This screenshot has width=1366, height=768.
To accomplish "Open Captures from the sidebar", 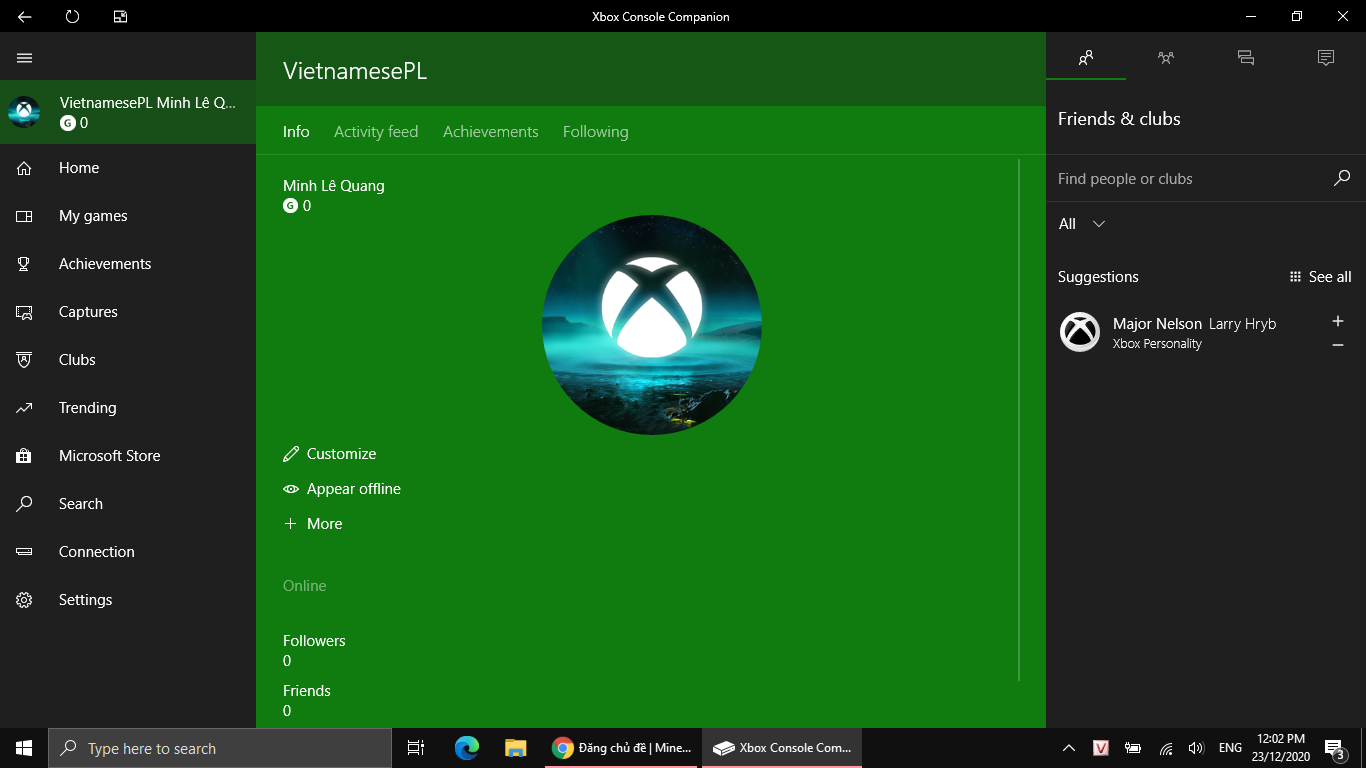I will (88, 312).
